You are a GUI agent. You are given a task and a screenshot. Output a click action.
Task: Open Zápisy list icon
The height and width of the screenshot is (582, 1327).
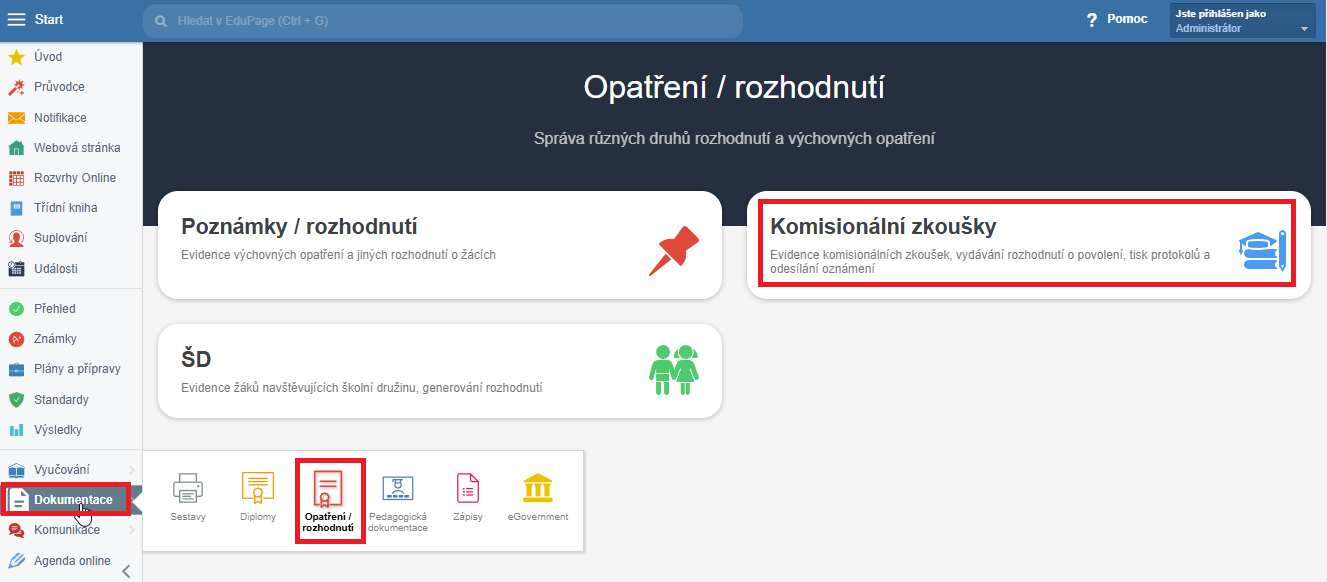(x=468, y=488)
